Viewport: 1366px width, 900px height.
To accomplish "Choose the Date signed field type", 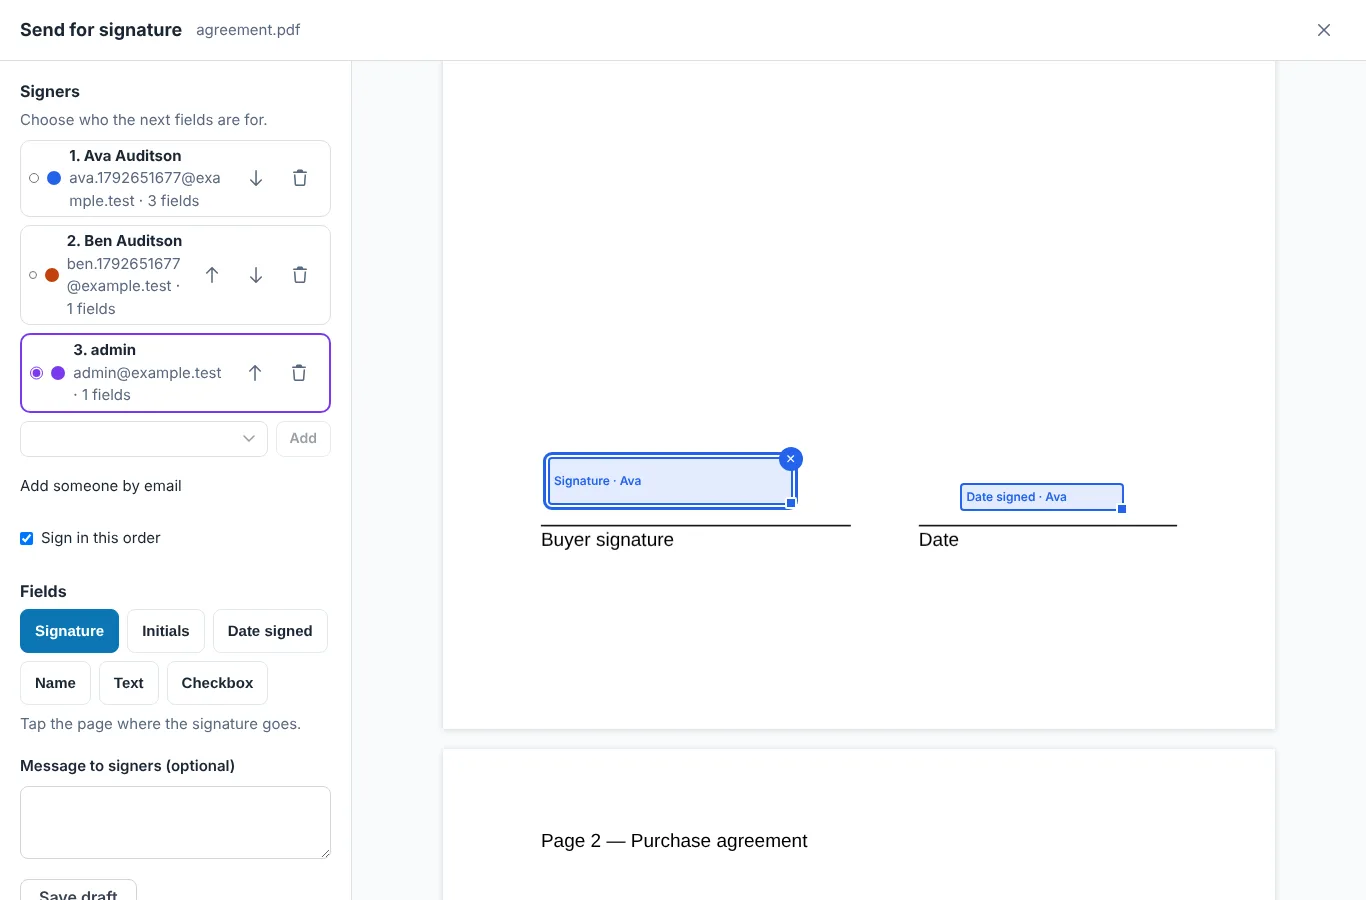I will 270,631.
